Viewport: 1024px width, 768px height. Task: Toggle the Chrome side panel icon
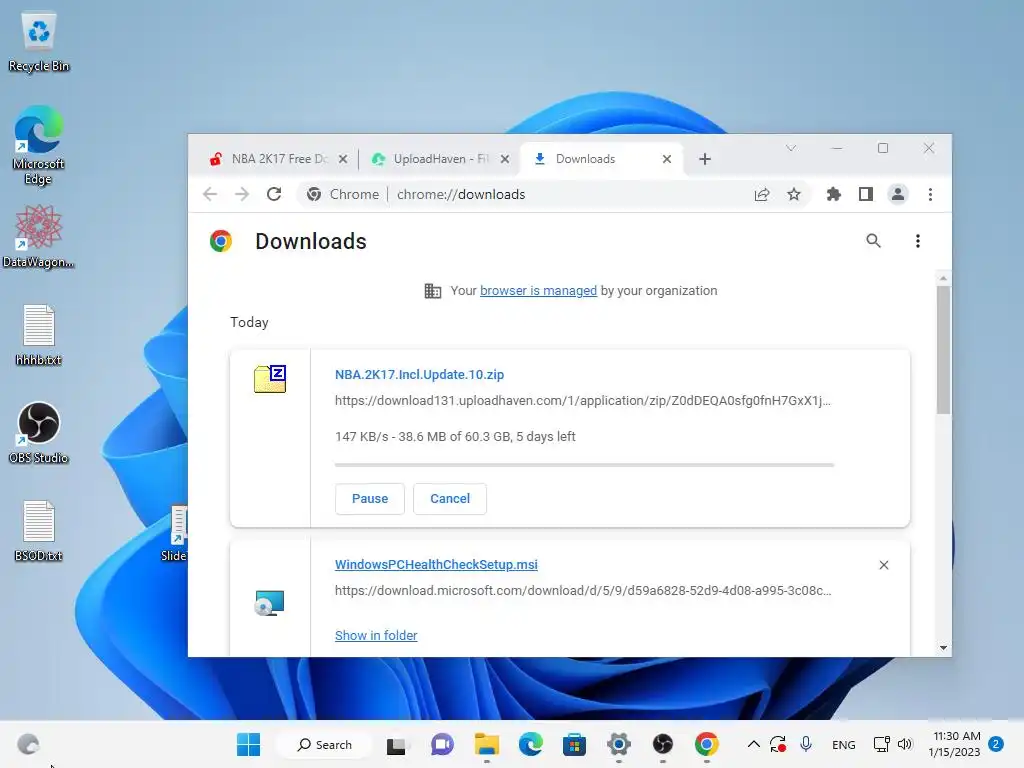(865, 194)
